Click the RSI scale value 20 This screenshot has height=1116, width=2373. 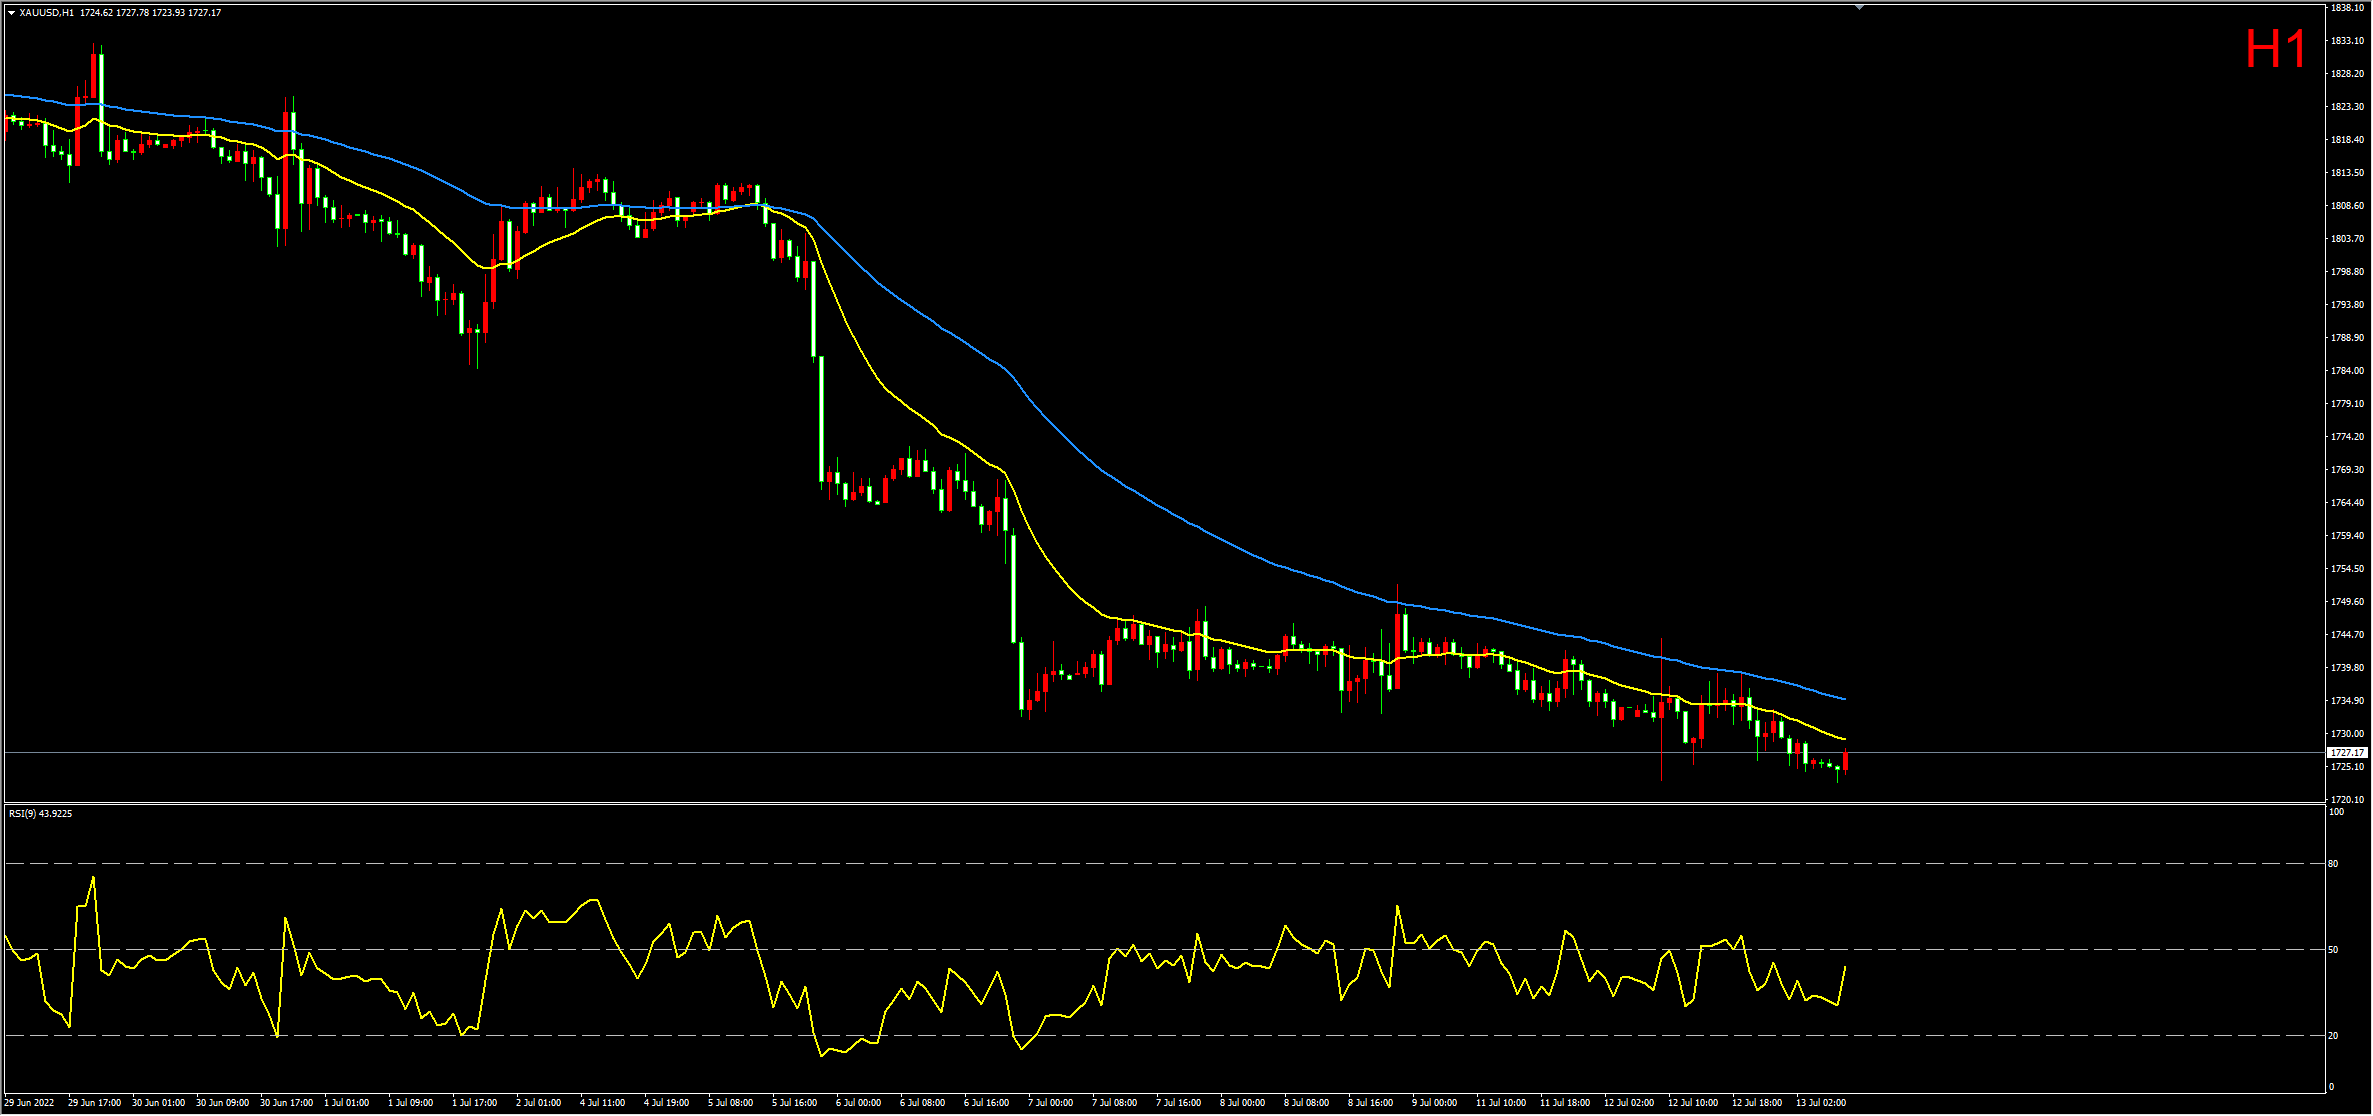pyautogui.click(x=2333, y=1036)
